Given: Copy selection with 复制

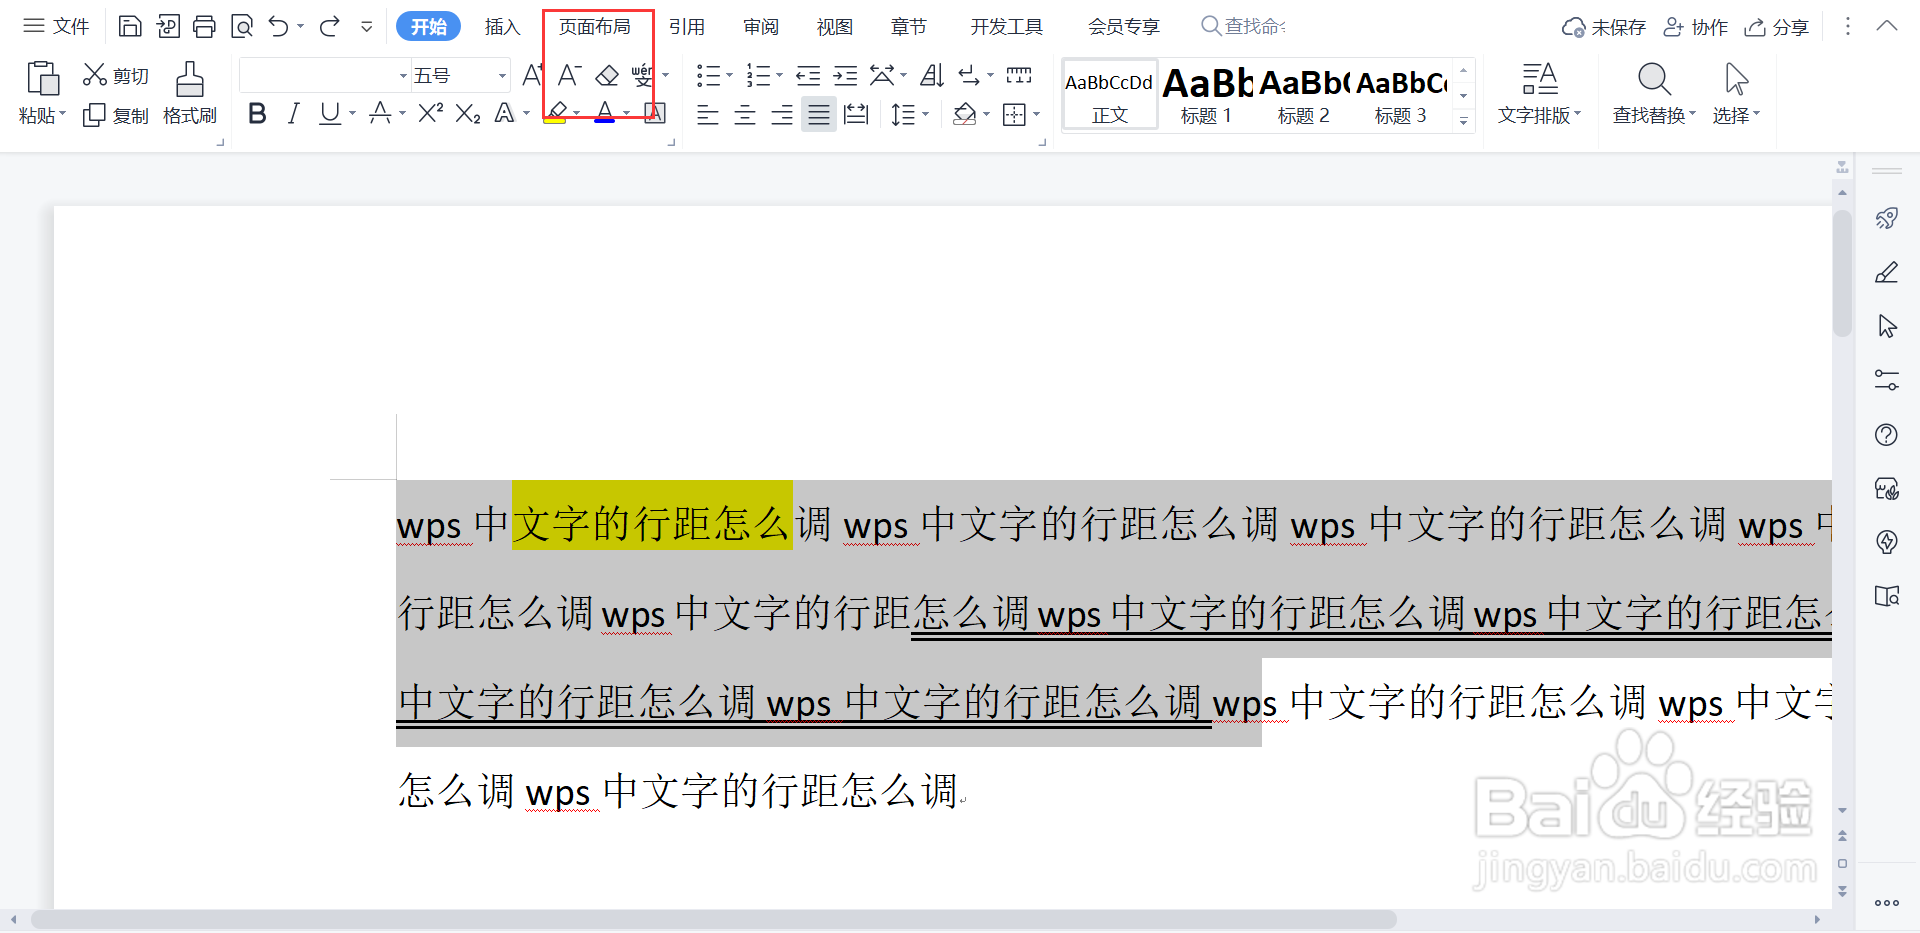Looking at the screenshot, I should (x=115, y=115).
